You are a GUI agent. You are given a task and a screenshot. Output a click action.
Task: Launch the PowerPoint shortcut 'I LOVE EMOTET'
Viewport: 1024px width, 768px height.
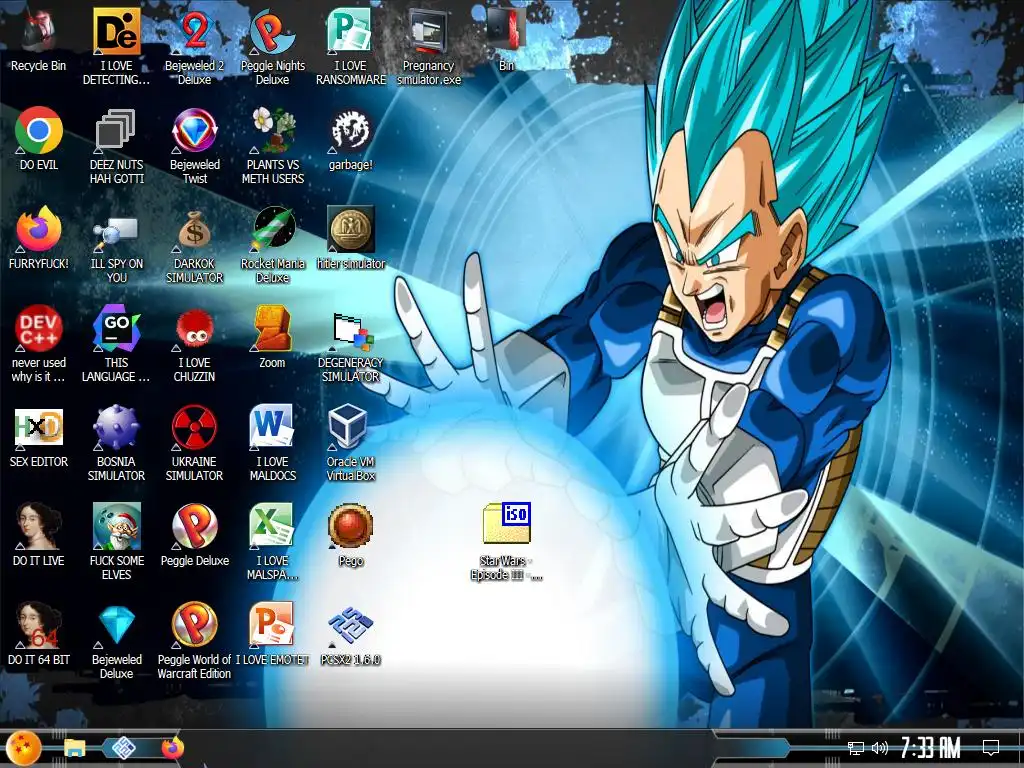pos(272,625)
